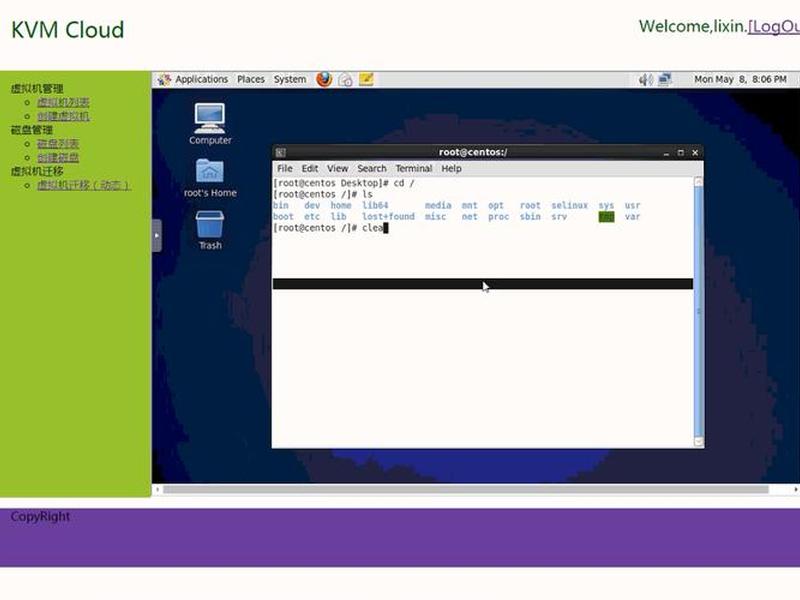Expand the side panel handle on the left edge
The image size is (800, 600).
click(x=157, y=235)
